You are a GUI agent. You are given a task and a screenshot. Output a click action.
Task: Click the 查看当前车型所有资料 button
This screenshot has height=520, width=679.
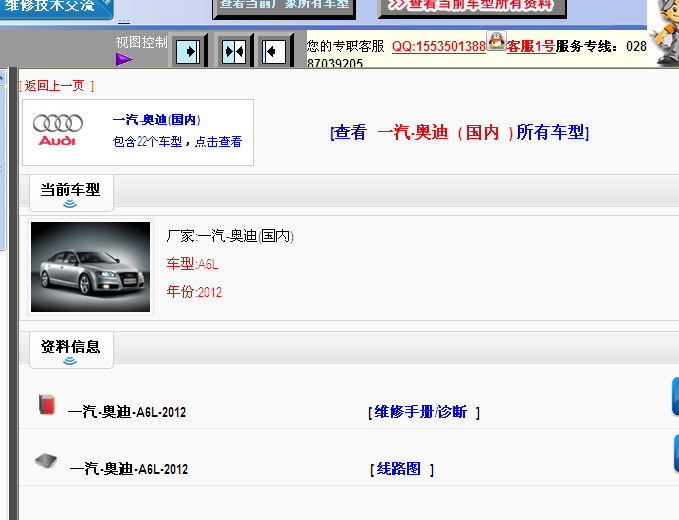[x=472, y=8]
